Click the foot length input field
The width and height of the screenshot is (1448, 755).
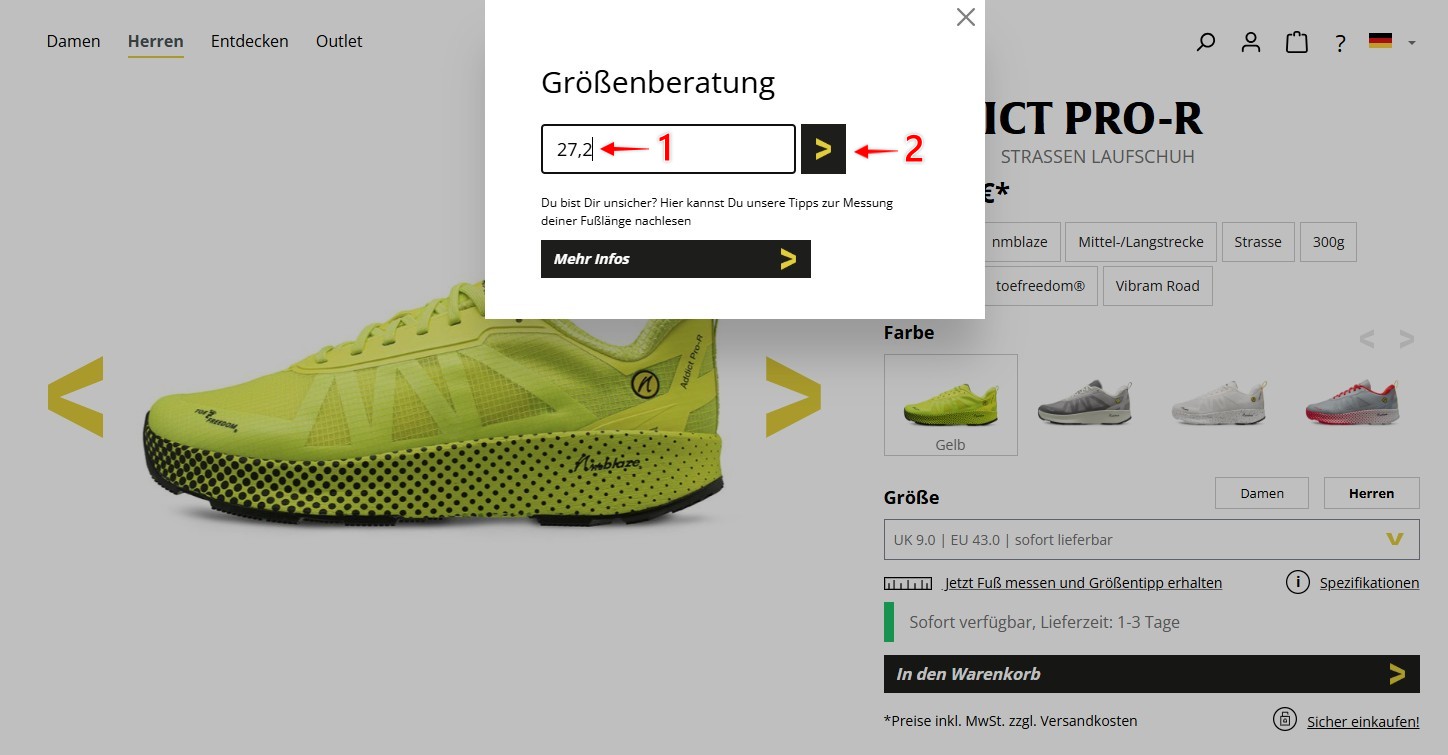click(668, 149)
